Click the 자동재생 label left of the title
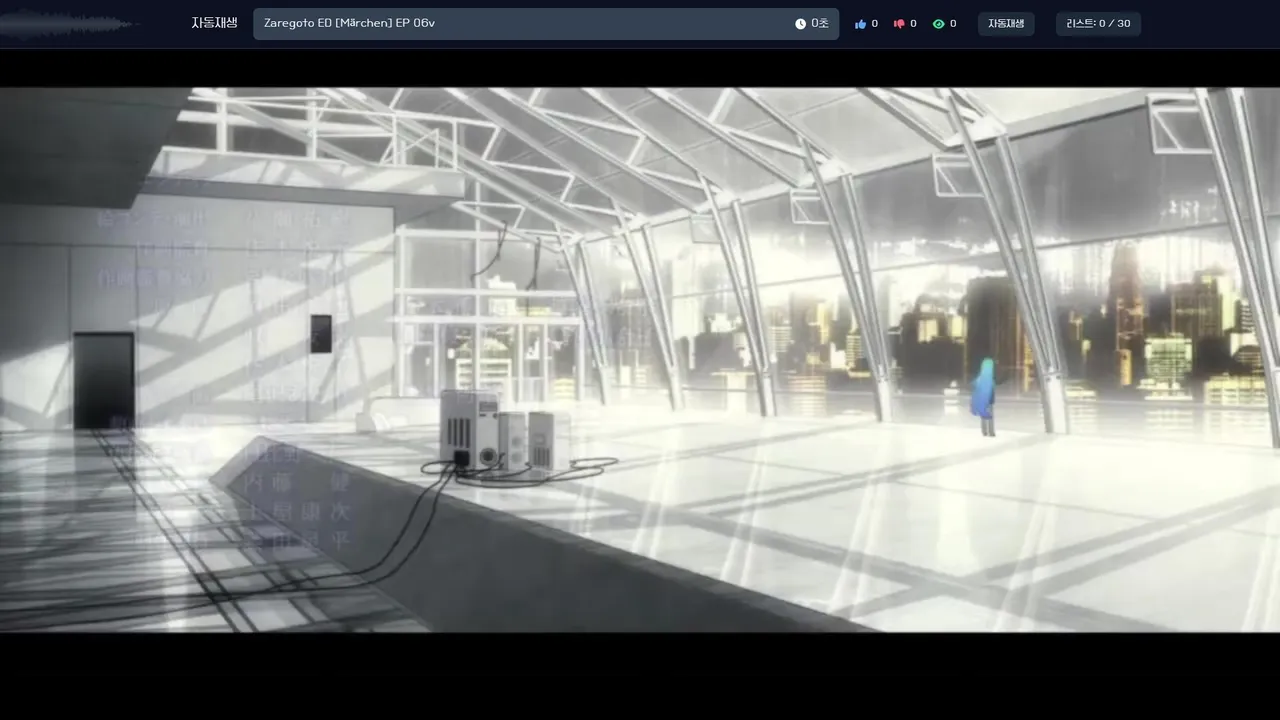Viewport: 1280px width, 720px height. point(215,23)
